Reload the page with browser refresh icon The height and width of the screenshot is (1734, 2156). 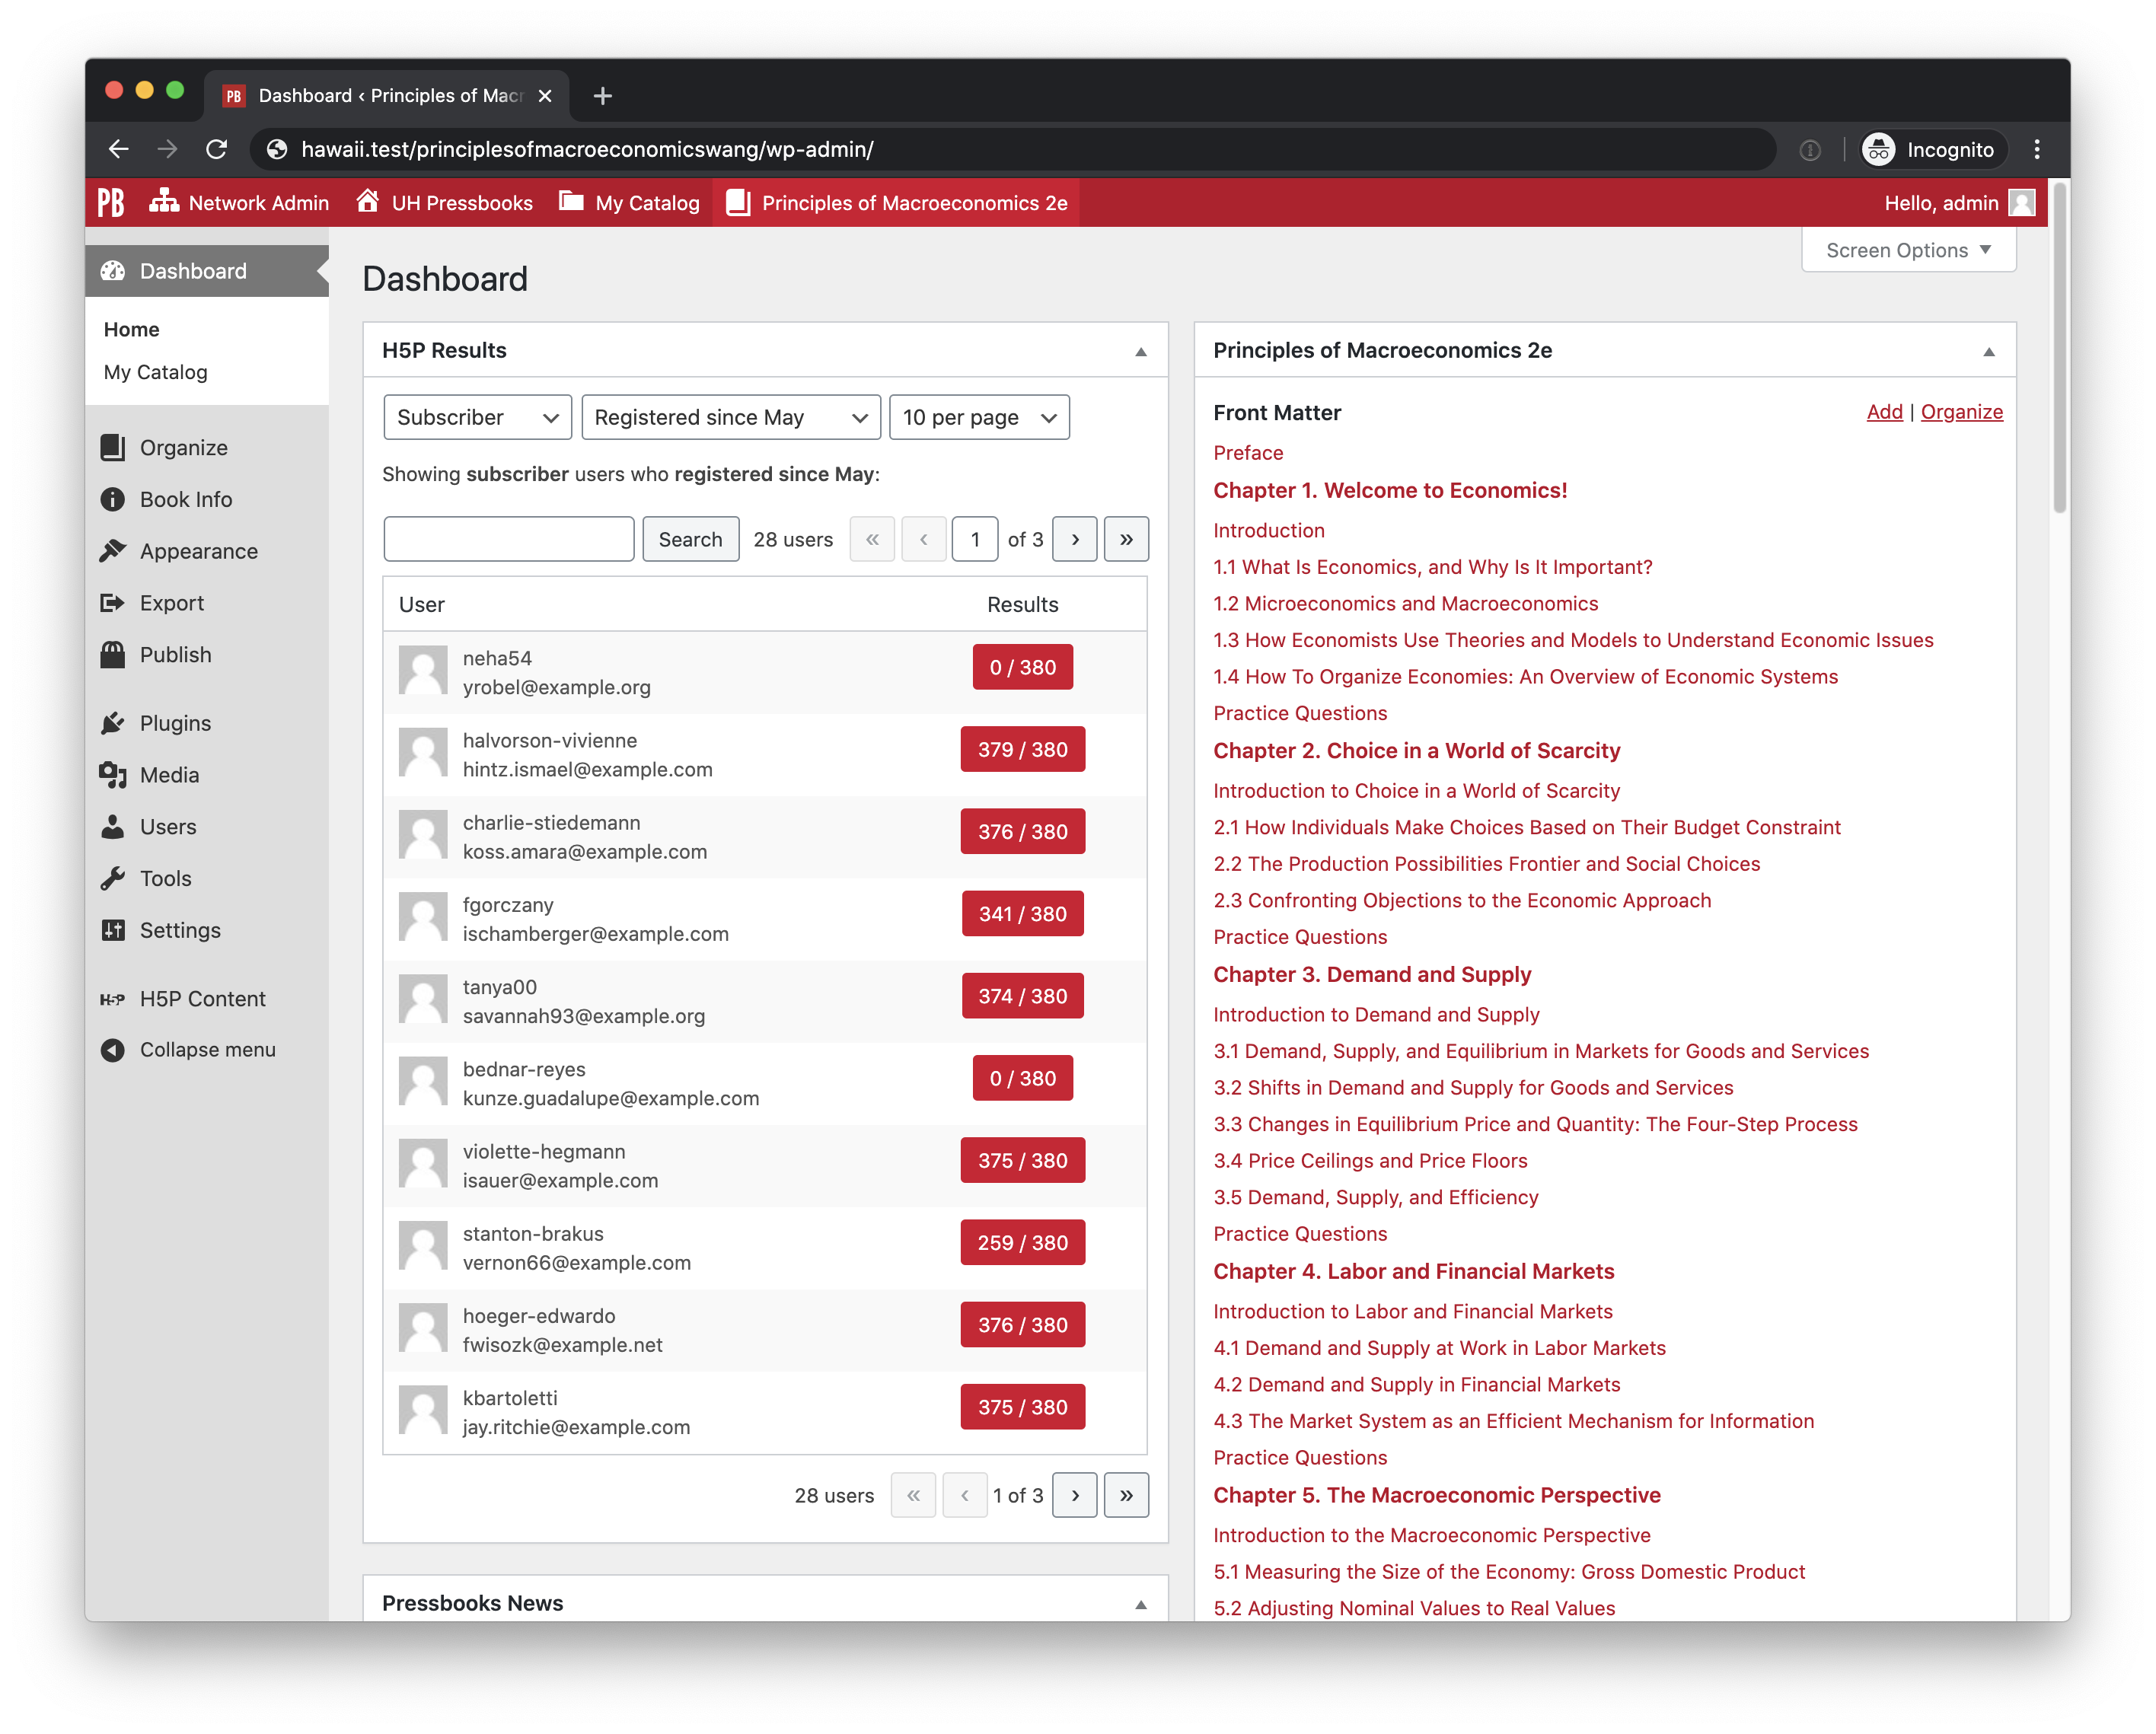(216, 149)
